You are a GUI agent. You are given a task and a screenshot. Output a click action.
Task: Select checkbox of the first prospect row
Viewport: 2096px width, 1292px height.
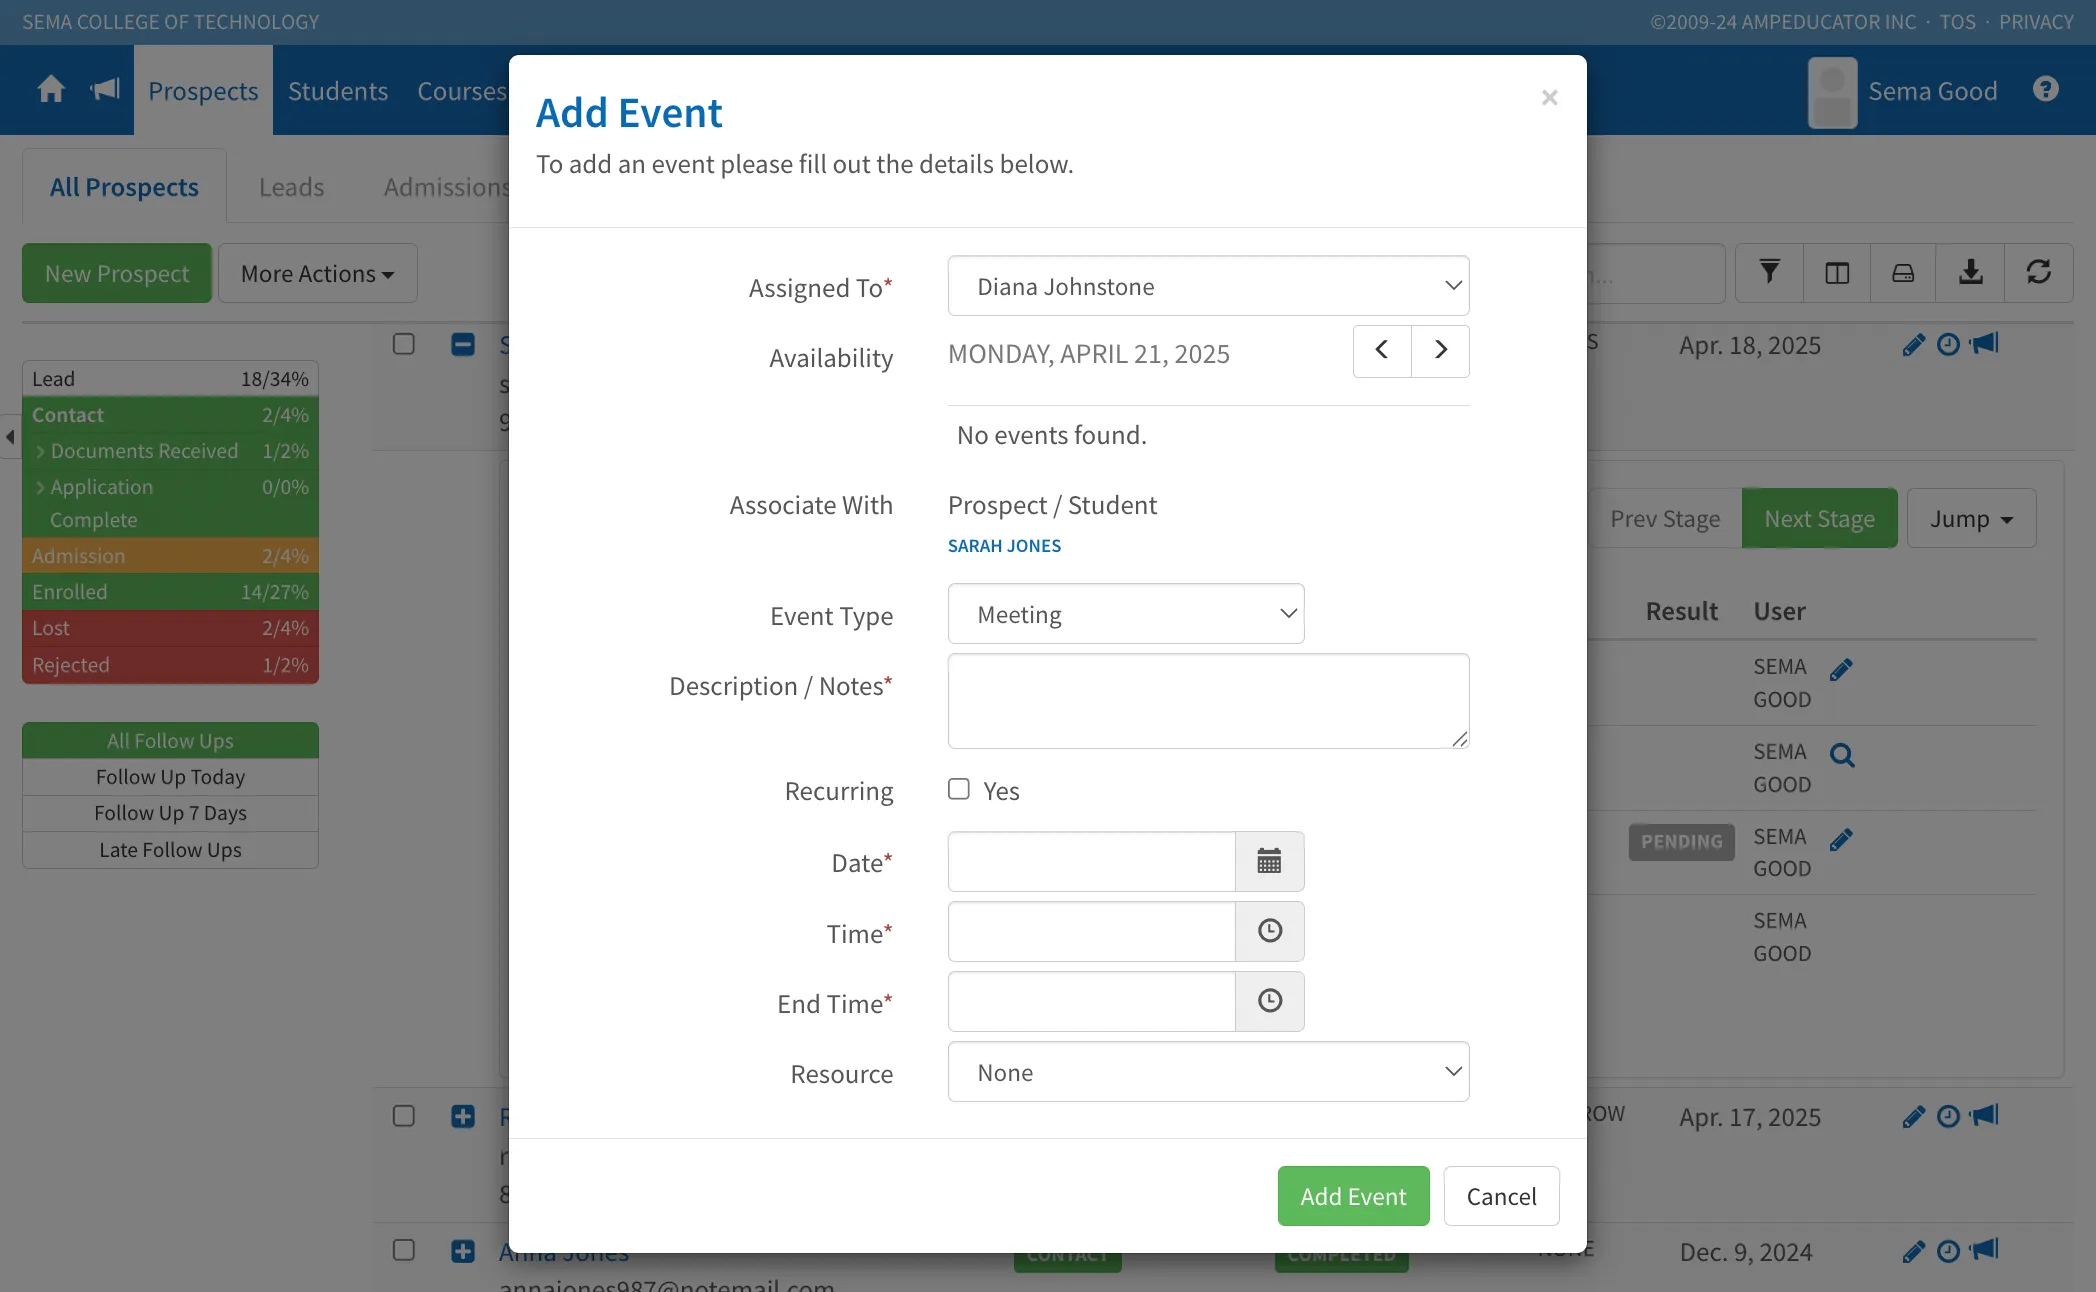point(404,344)
